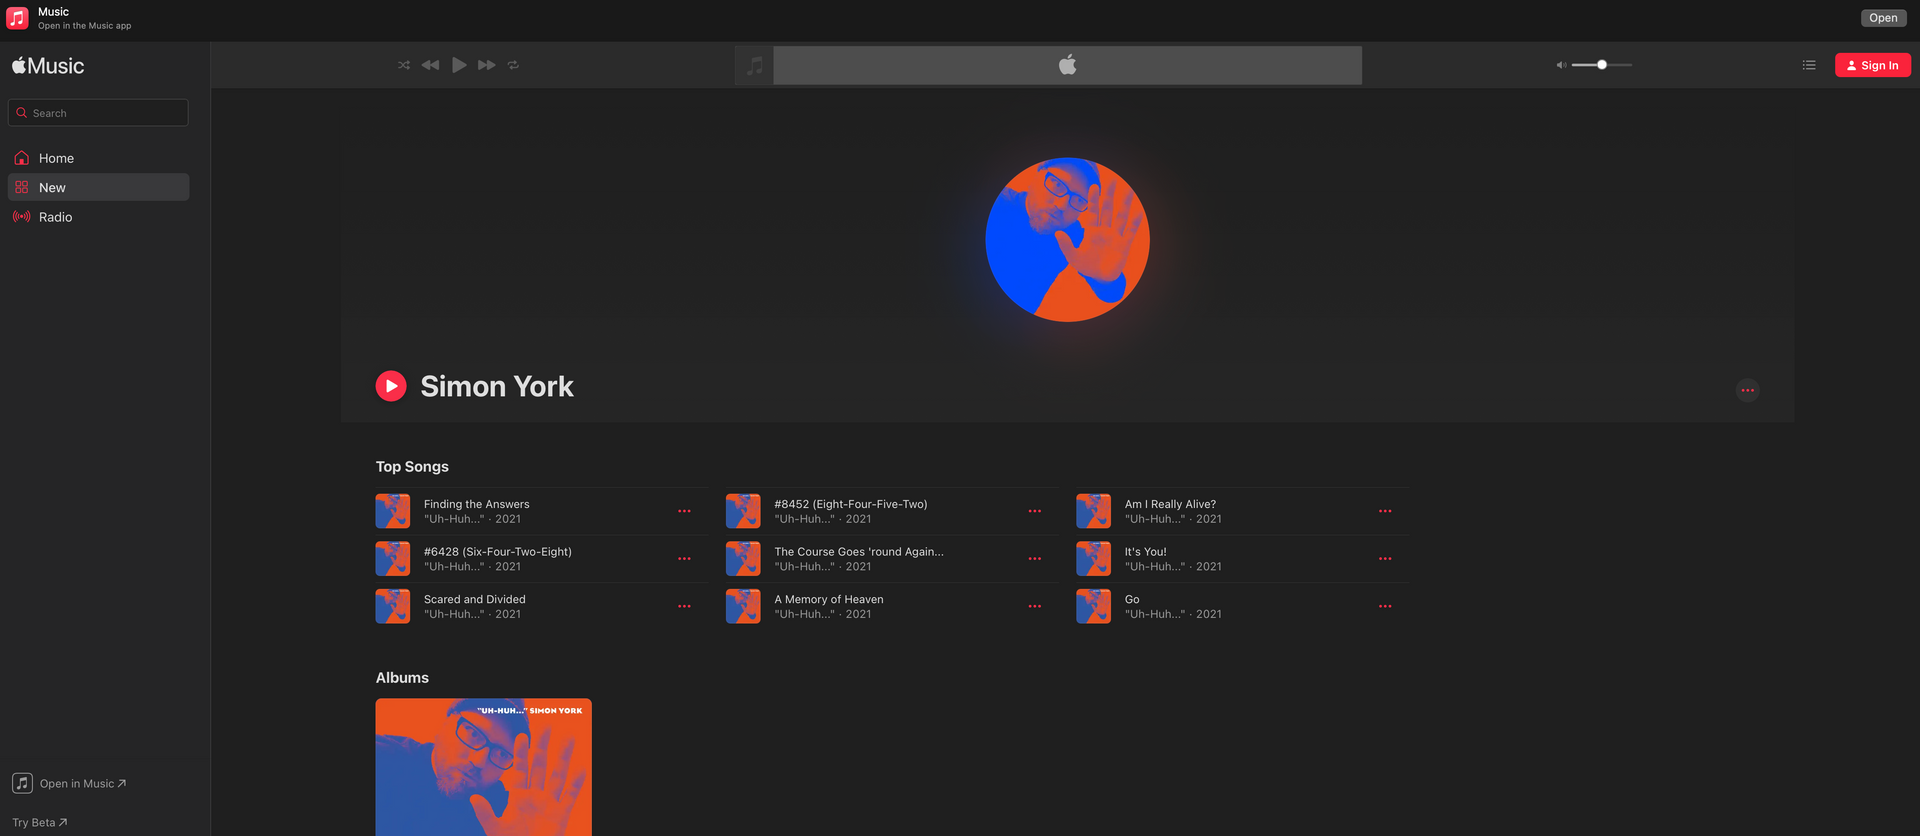Viewport: 1920px width, 836px height.
Task: Click the music note placeholder in the player
Action: tap(754, 65)
